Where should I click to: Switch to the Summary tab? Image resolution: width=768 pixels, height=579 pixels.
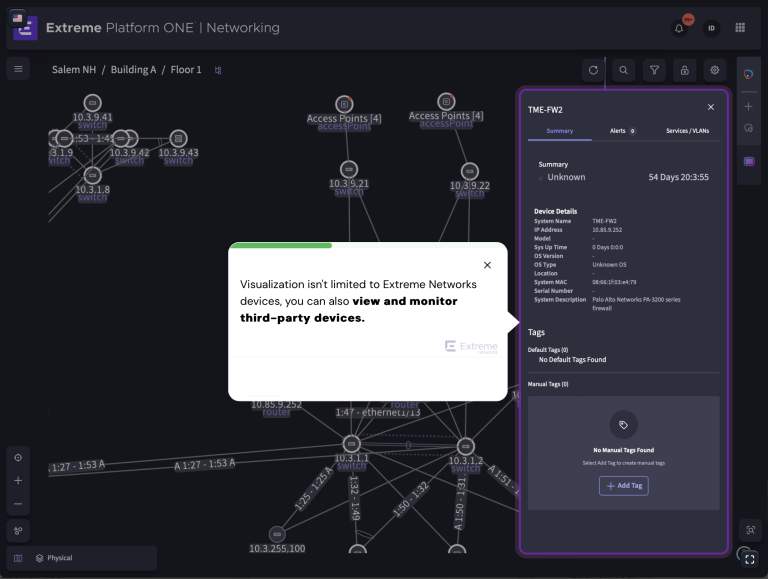click(559, 131)
